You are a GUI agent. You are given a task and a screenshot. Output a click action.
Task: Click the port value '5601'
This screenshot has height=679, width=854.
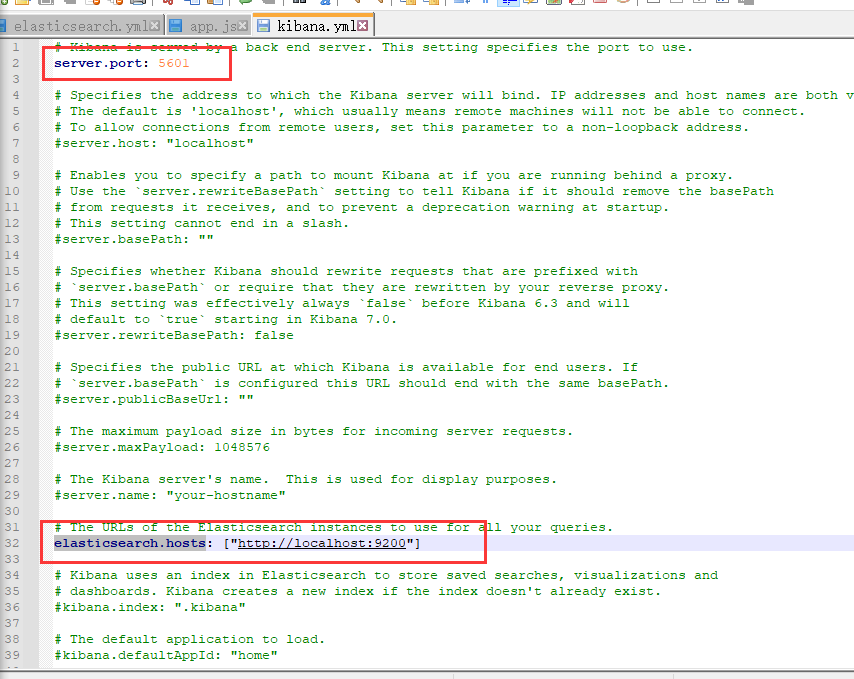pos(174,63)
